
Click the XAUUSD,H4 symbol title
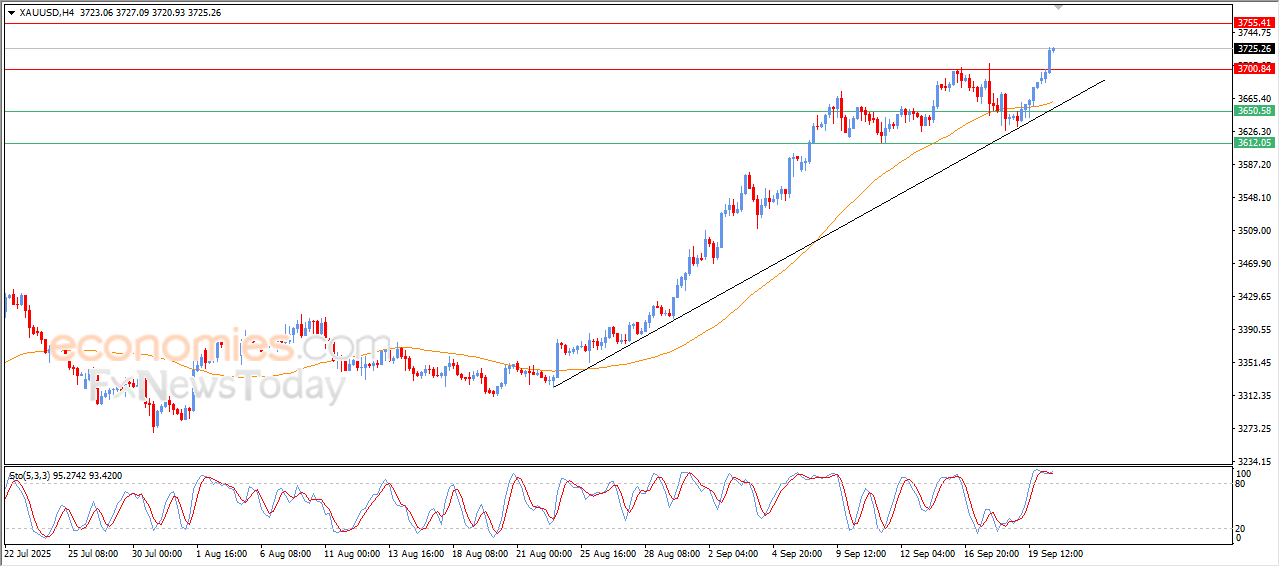pos(46,13)
